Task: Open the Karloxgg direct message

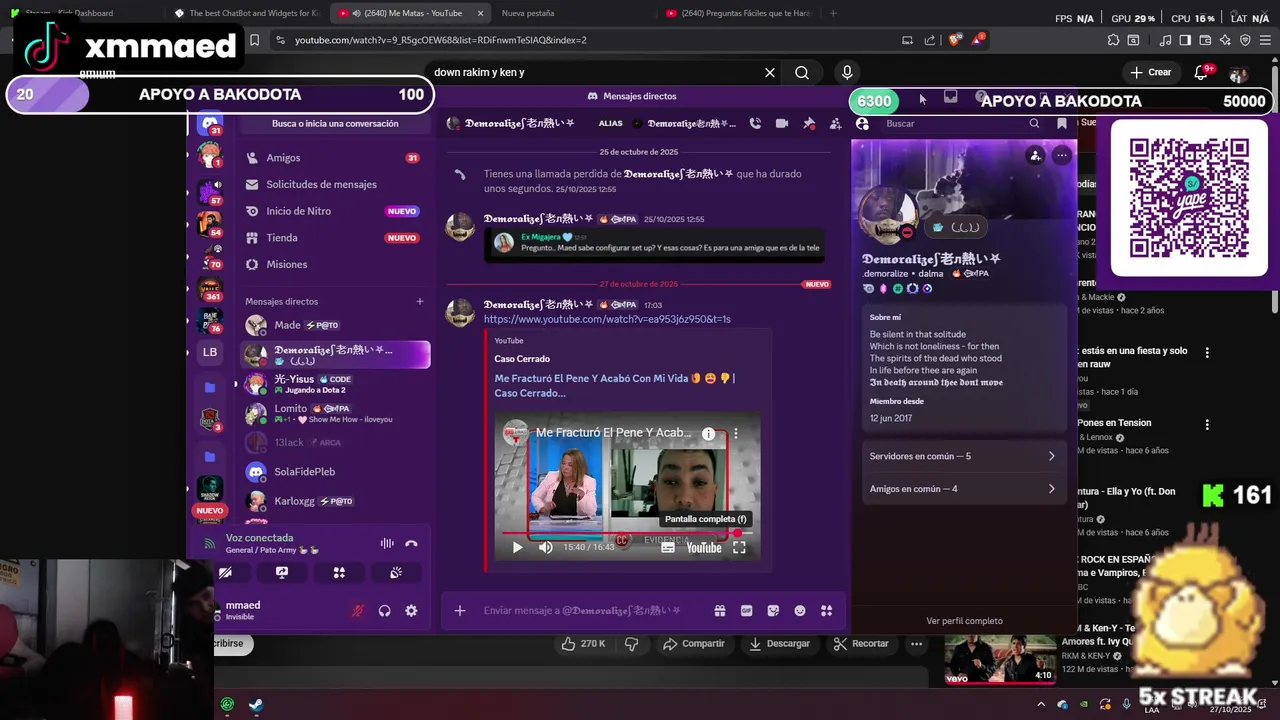Action: [335, 501]
